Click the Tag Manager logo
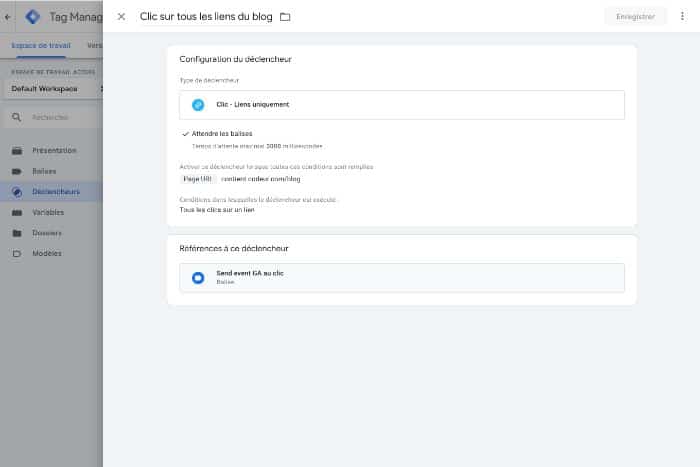This screenshot has width=700, height=467. tap(32, 17)
